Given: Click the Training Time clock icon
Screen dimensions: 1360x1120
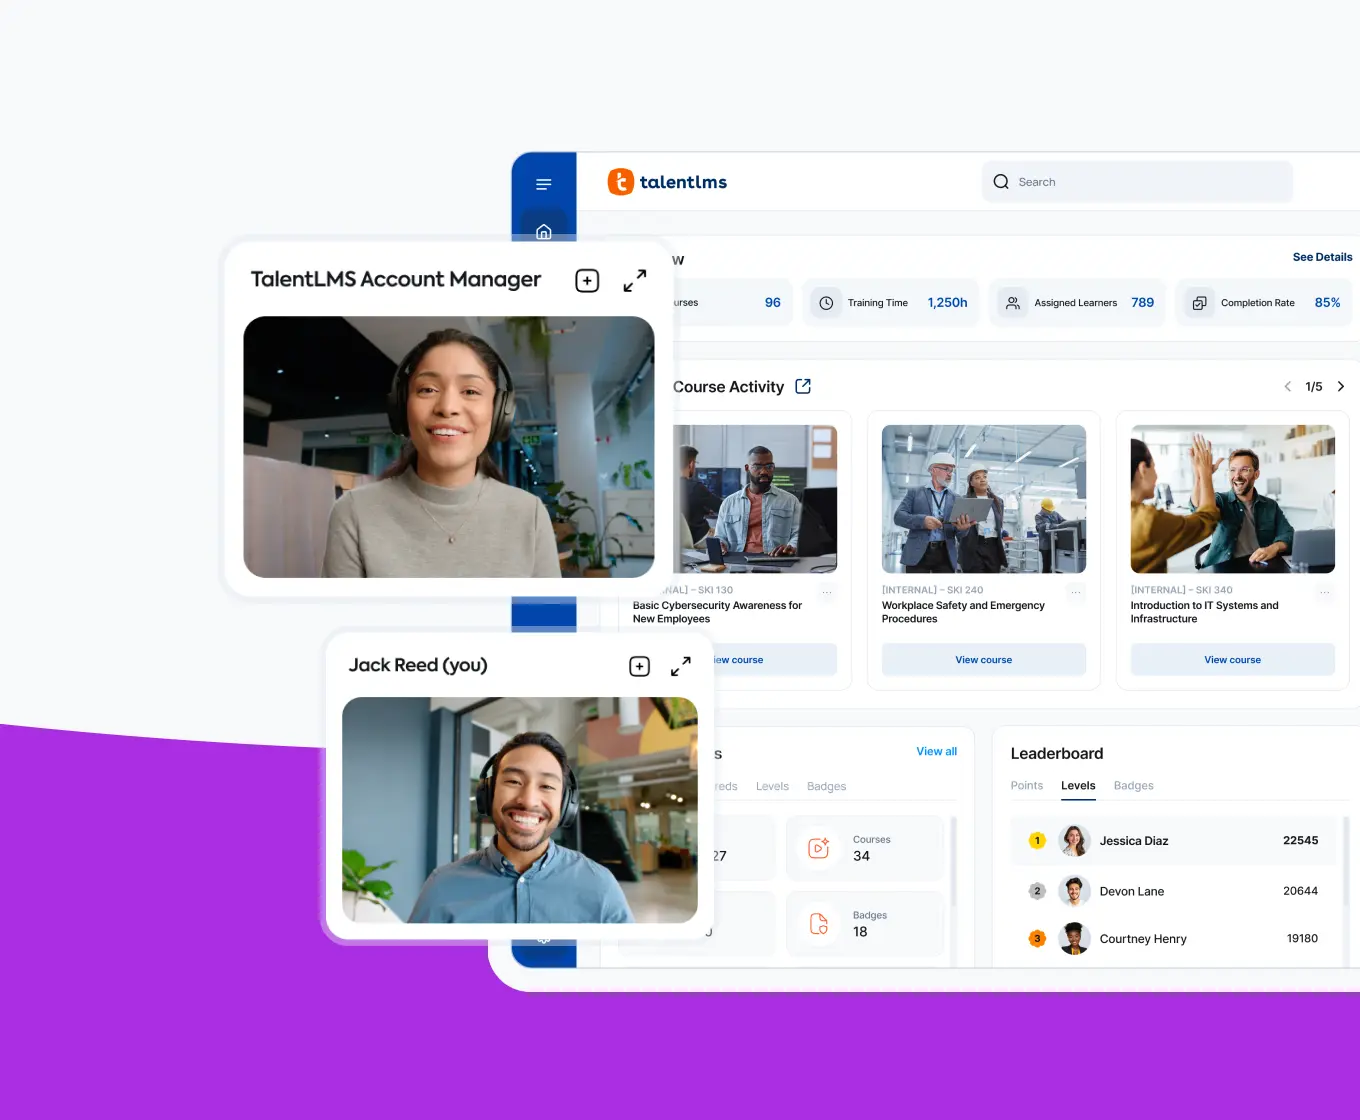Looking at the screenshot, I should [826, 303].
